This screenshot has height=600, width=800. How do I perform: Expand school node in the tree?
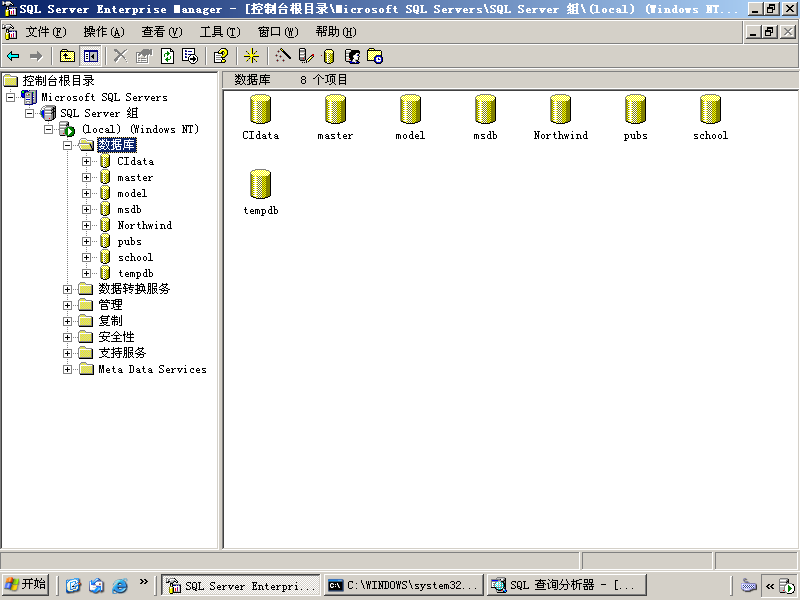[86, 258]
